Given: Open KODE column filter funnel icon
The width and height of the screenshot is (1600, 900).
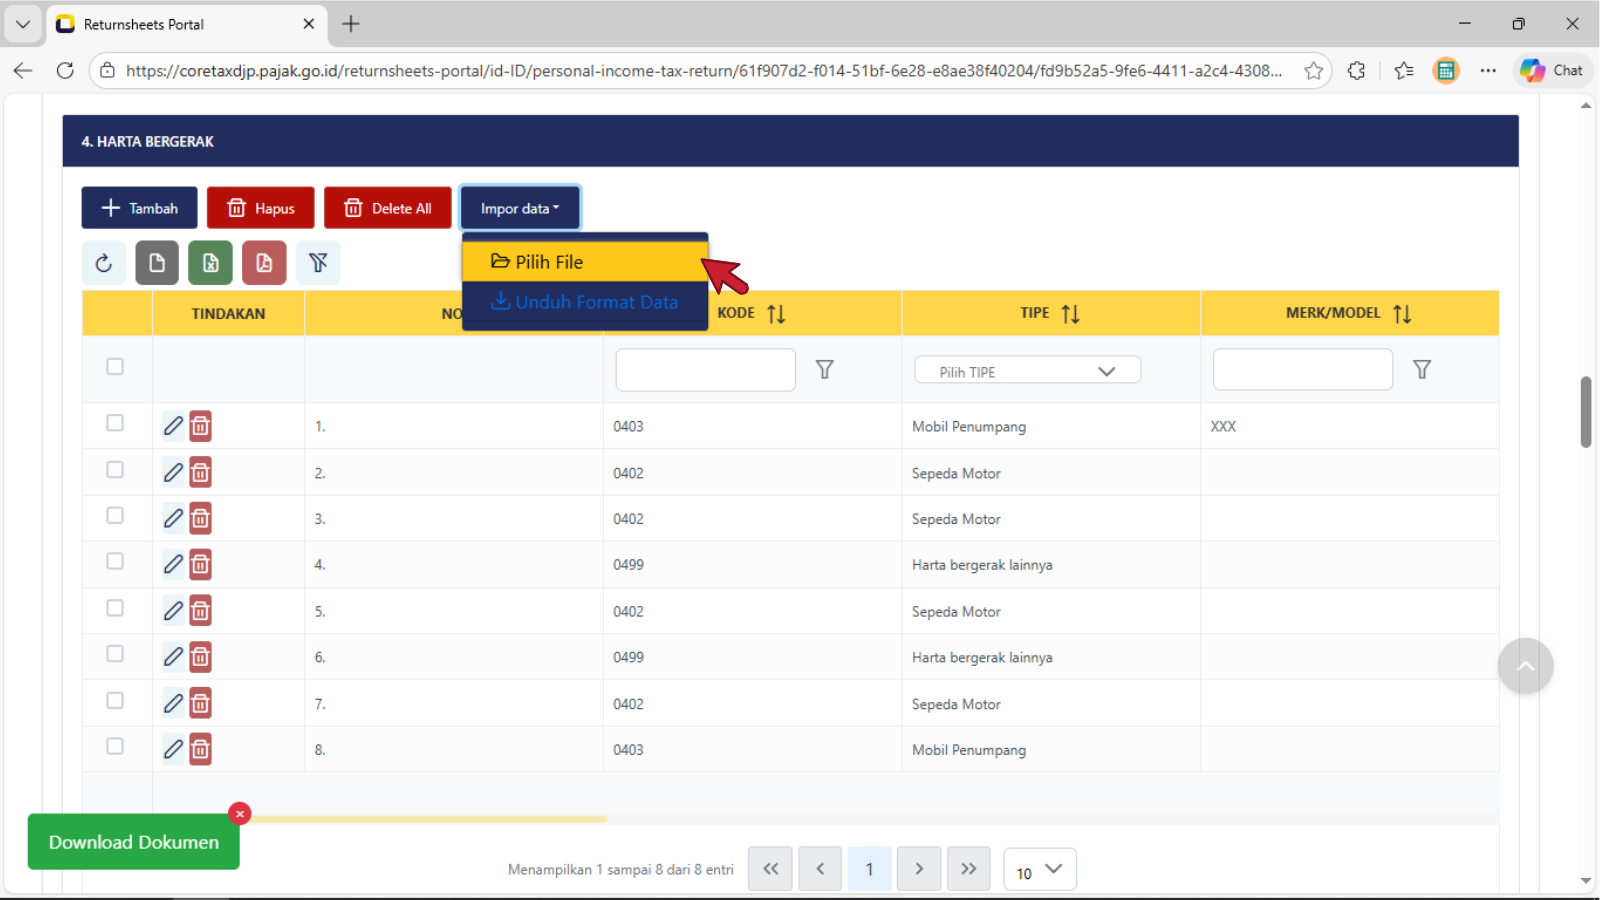Looking at the screenshot, I should coord(824,370).
